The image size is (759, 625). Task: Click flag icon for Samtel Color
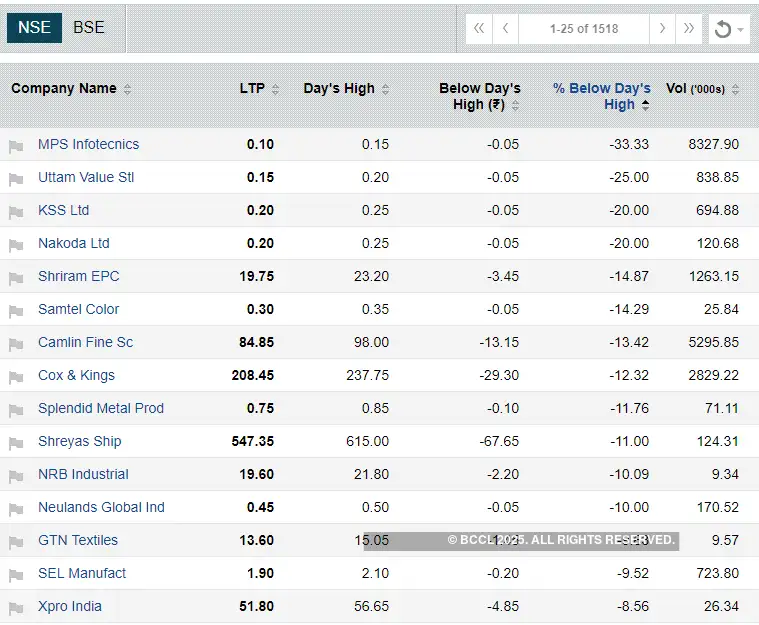click(x=16, y=310)
